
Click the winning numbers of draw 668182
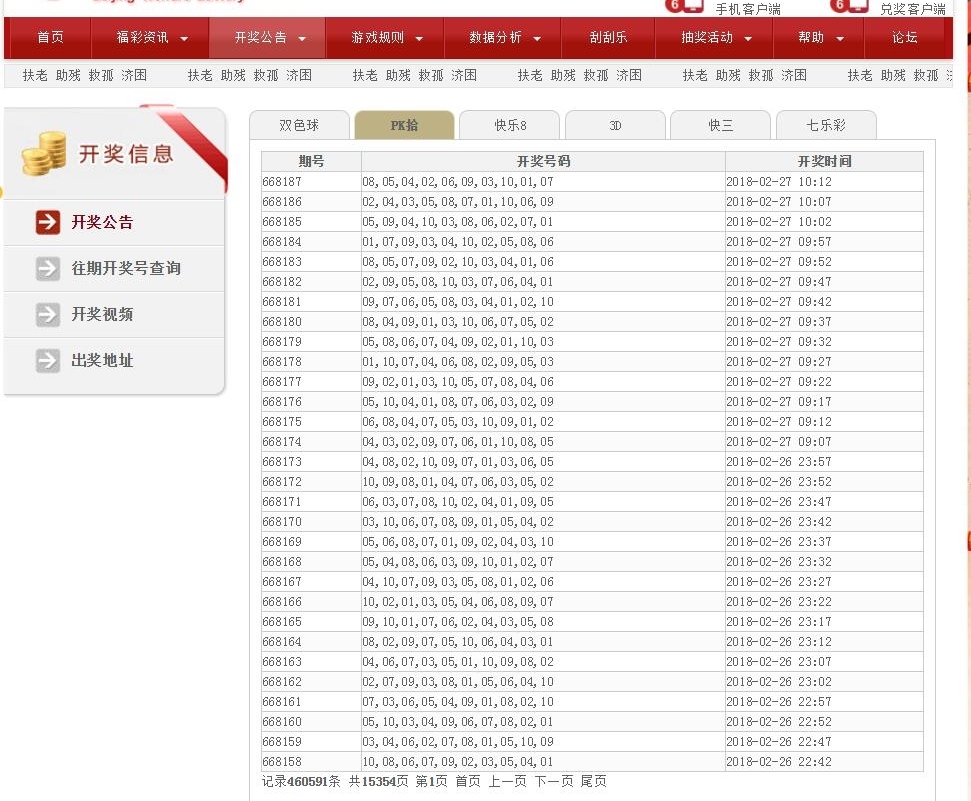[x=458, y=282]
